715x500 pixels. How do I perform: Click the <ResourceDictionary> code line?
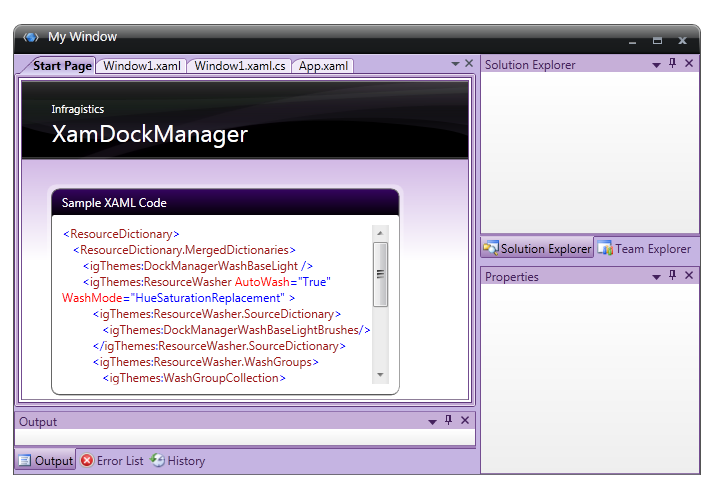(x=121, y=234)
